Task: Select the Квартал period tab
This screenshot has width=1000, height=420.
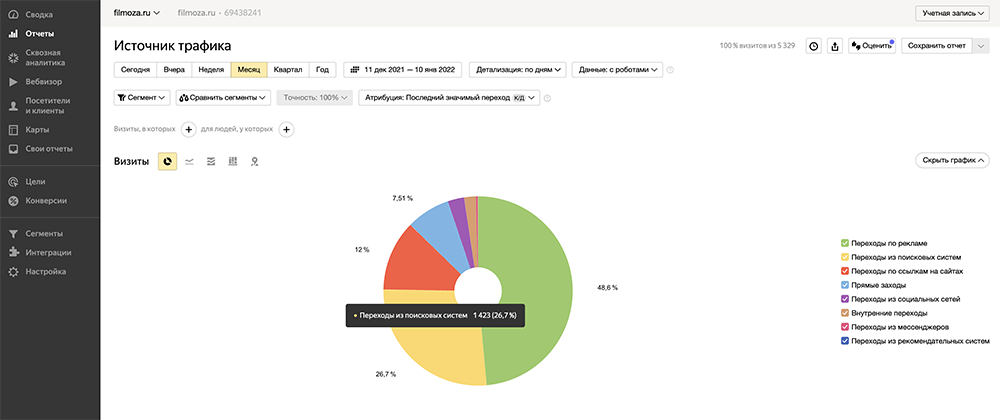Action: tap(288, 70)
